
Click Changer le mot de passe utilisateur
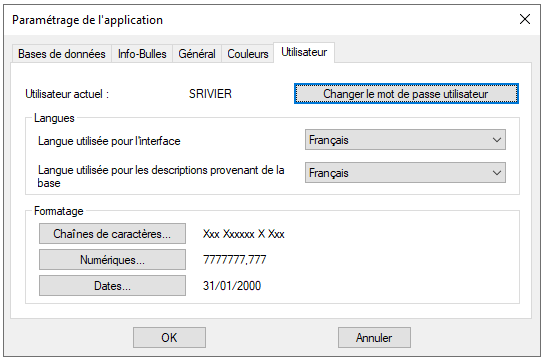pos(406,94)
